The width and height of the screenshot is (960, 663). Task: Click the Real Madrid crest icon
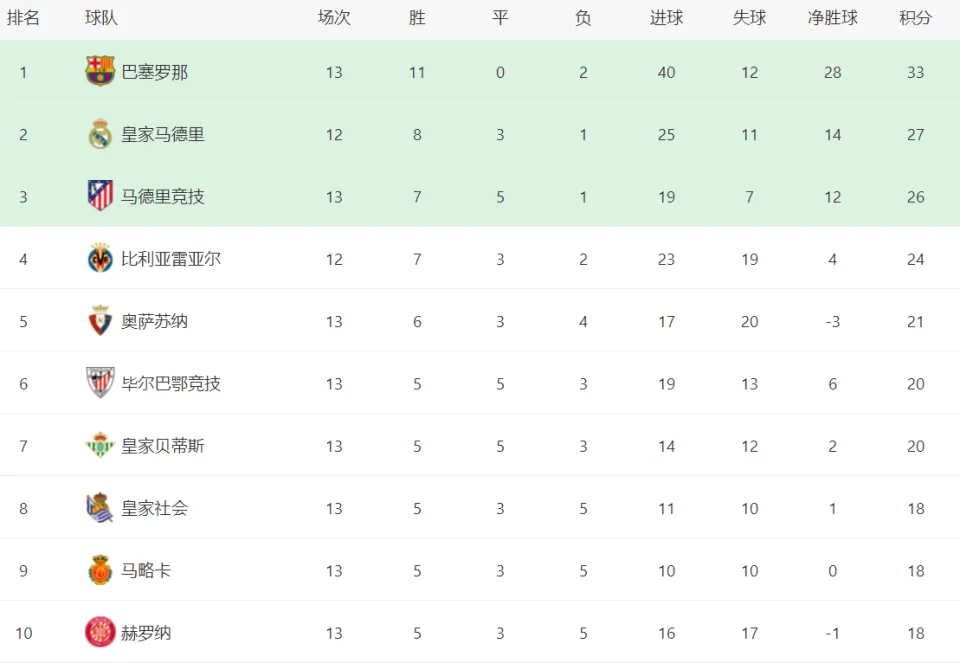100,134
